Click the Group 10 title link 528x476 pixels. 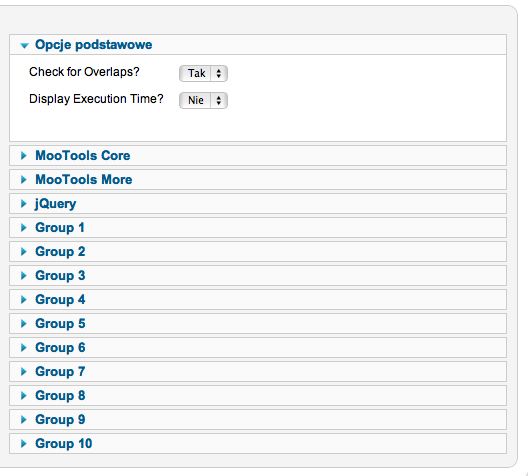tap(64, 443)
